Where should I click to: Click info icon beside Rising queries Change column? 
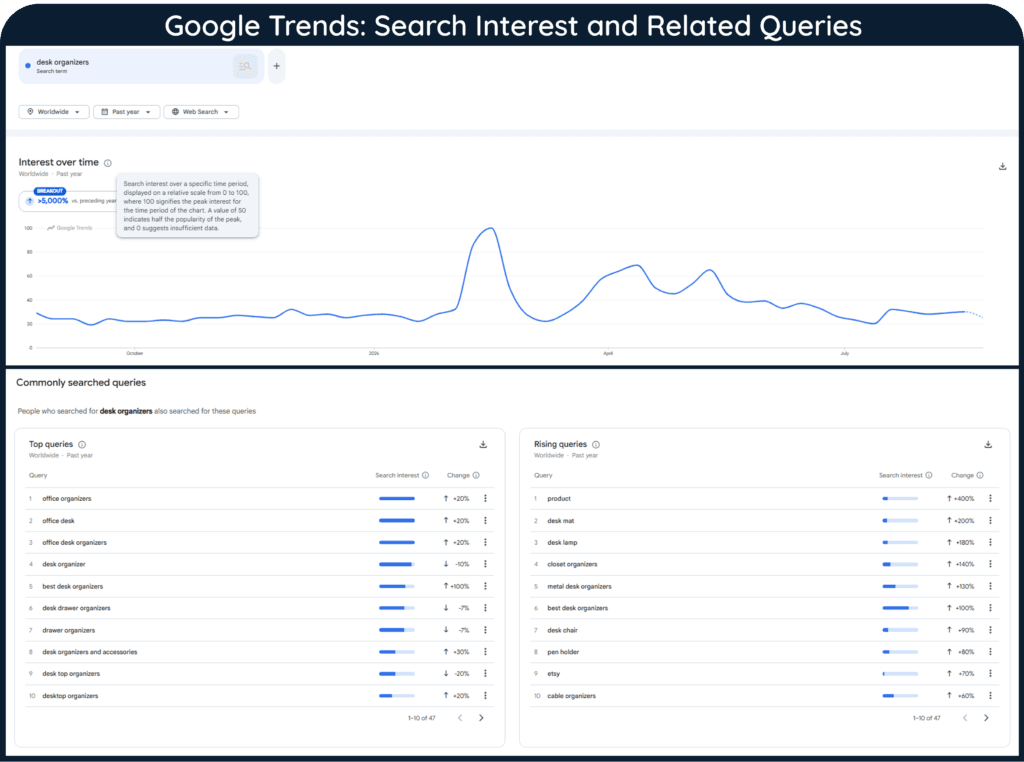click(x=980, y=475)
